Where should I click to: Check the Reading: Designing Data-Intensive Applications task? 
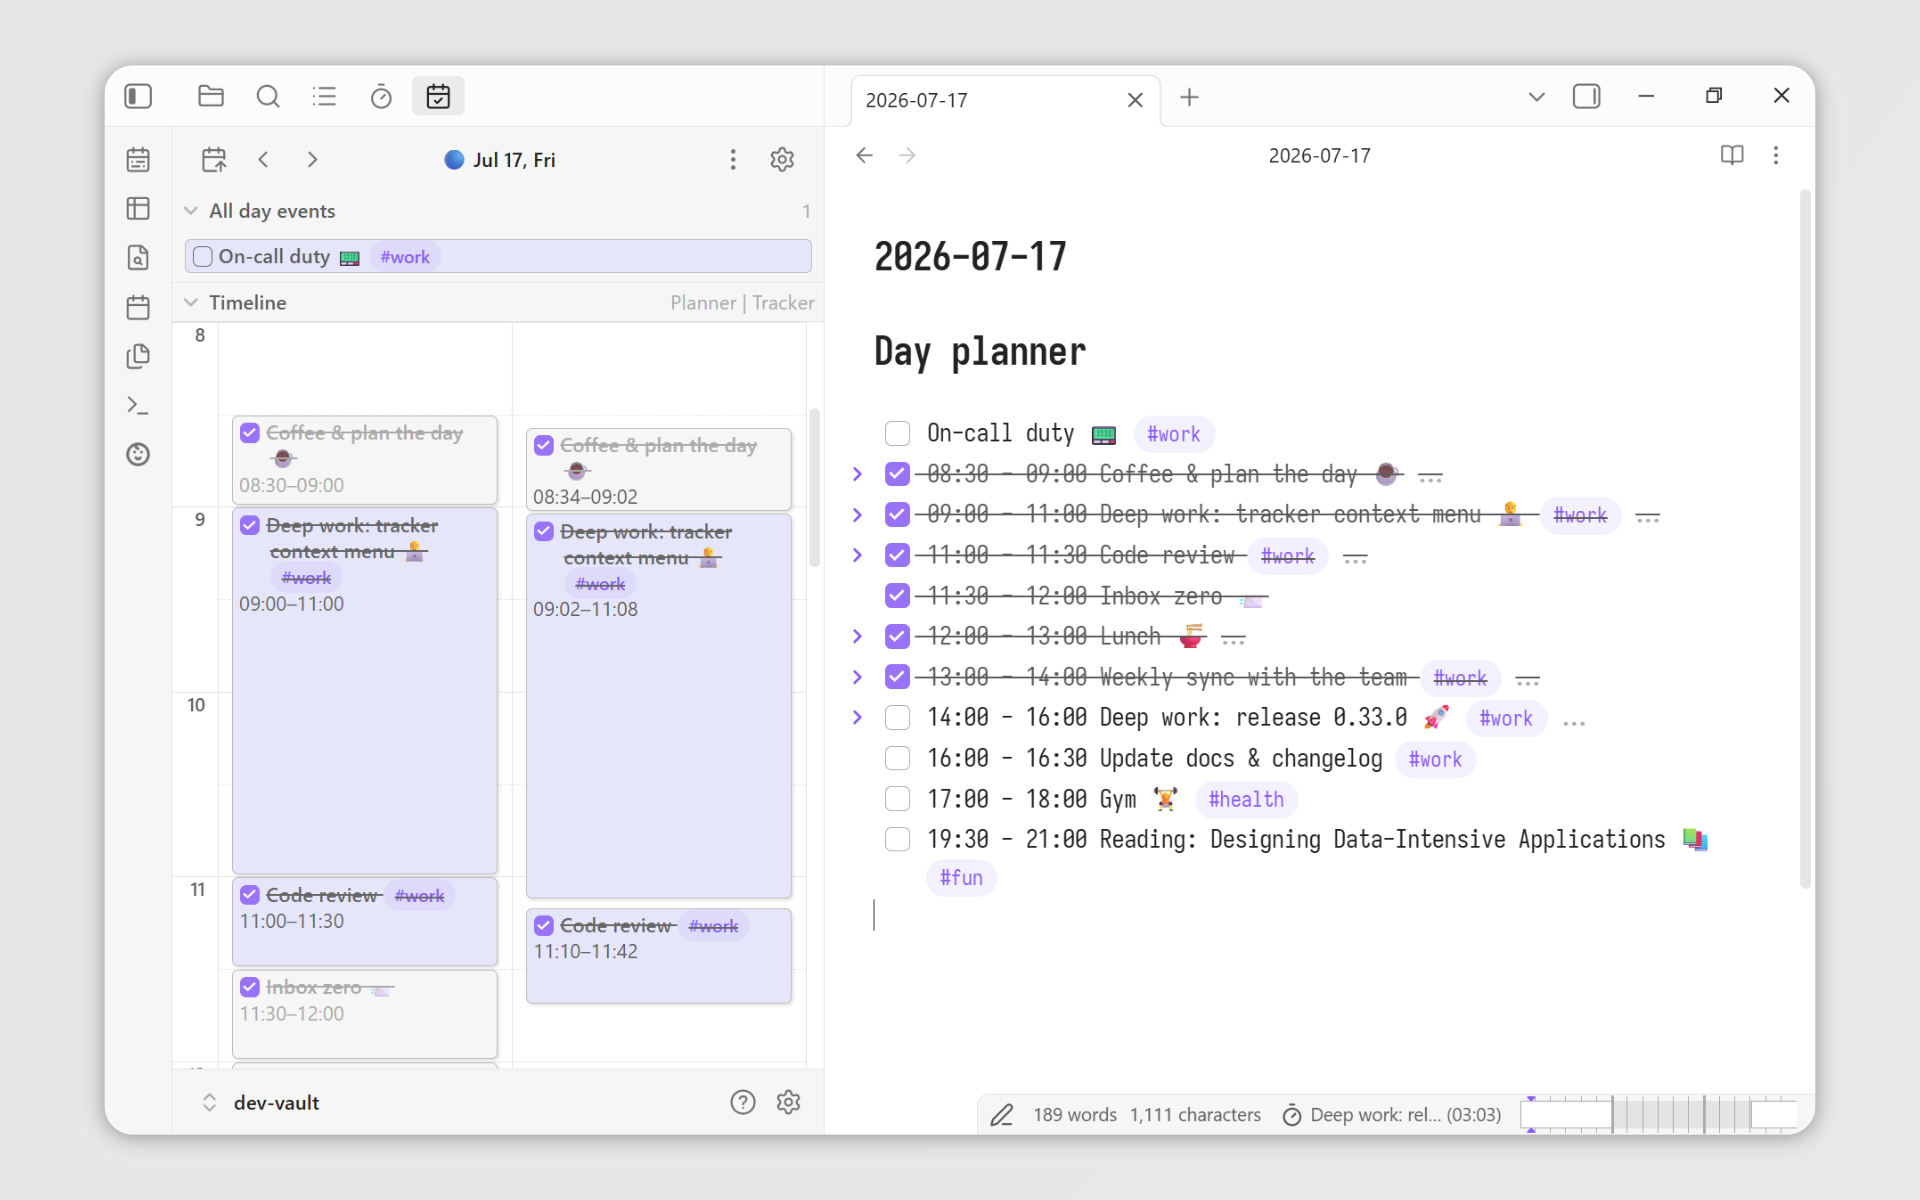897,839
